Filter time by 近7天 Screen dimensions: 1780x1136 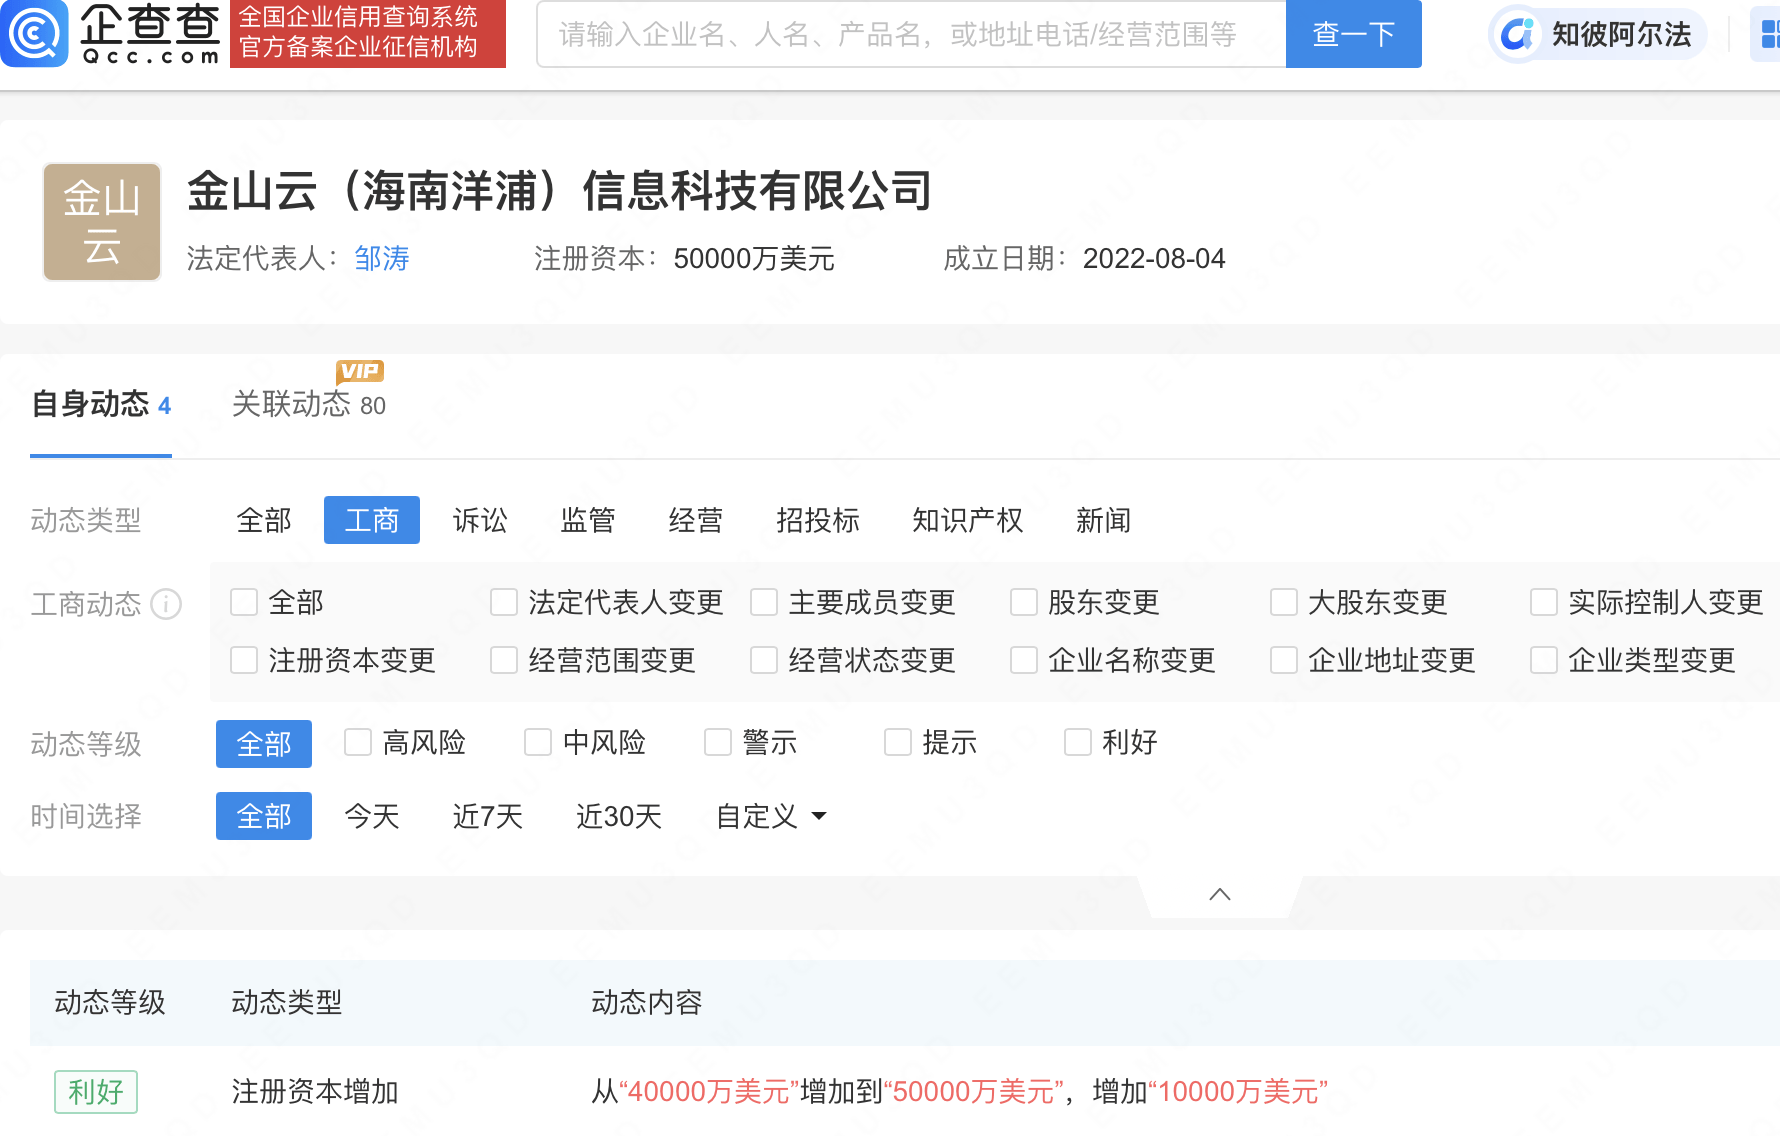[488, 816]
